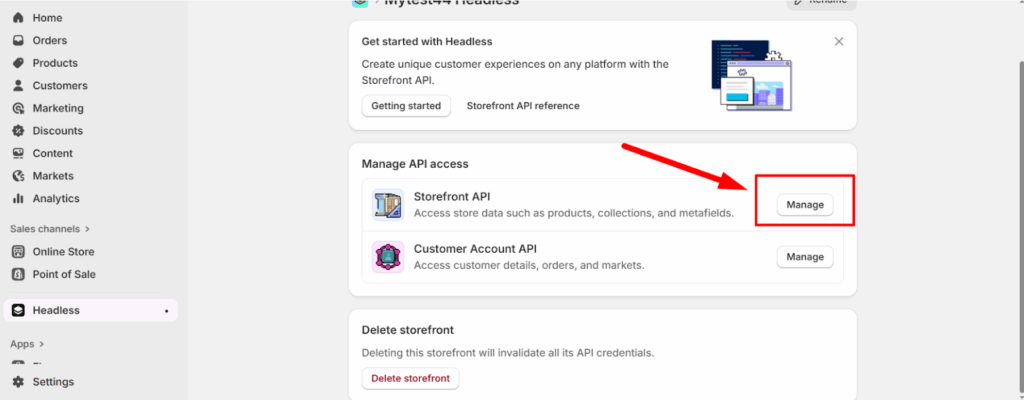Click the Products tag icon
Viewport: 1024px width, 400px height.
18,63
